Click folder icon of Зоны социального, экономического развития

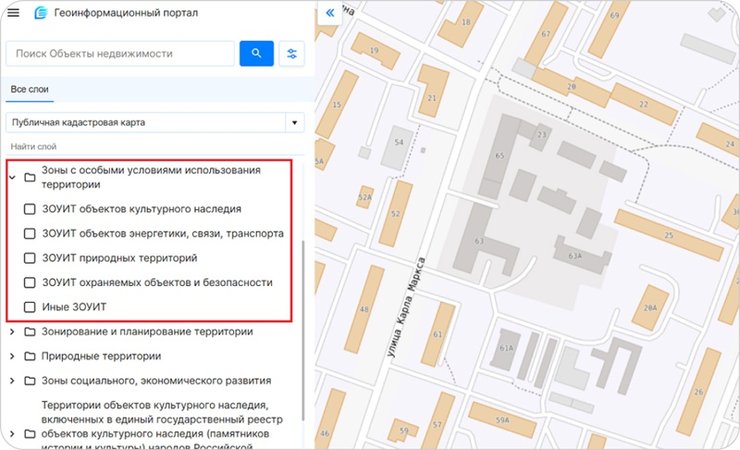pyautogui.click(x=30, y=381)
